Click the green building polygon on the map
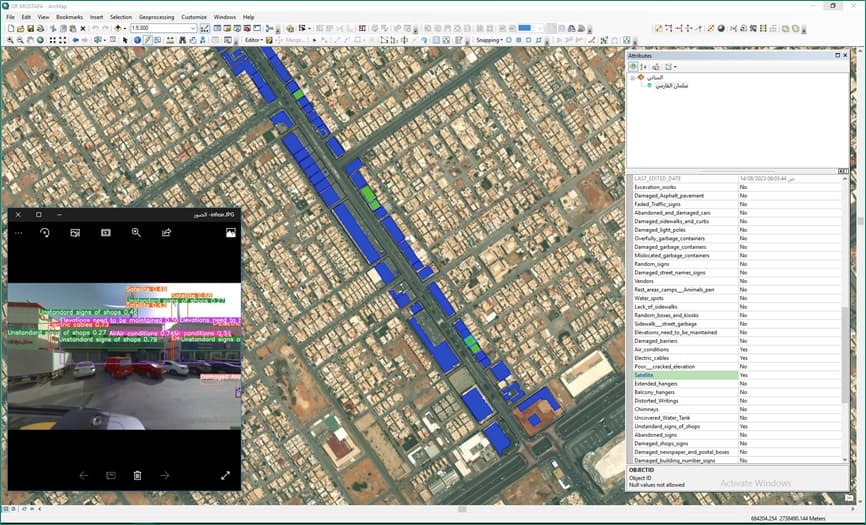Screen dimensions: 866x525 [x=368, y=192]
